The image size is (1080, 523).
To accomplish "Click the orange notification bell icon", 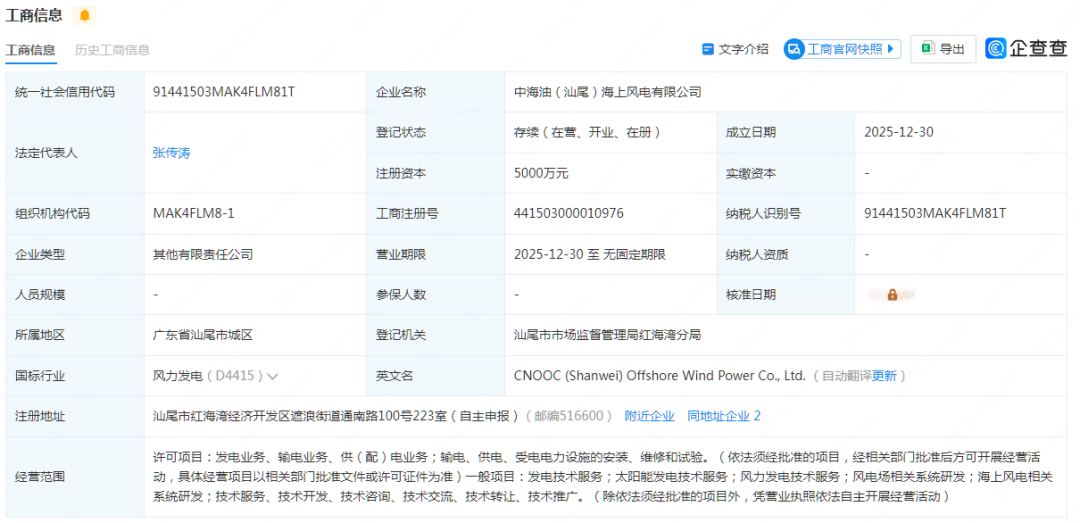I will pos(84,15).
